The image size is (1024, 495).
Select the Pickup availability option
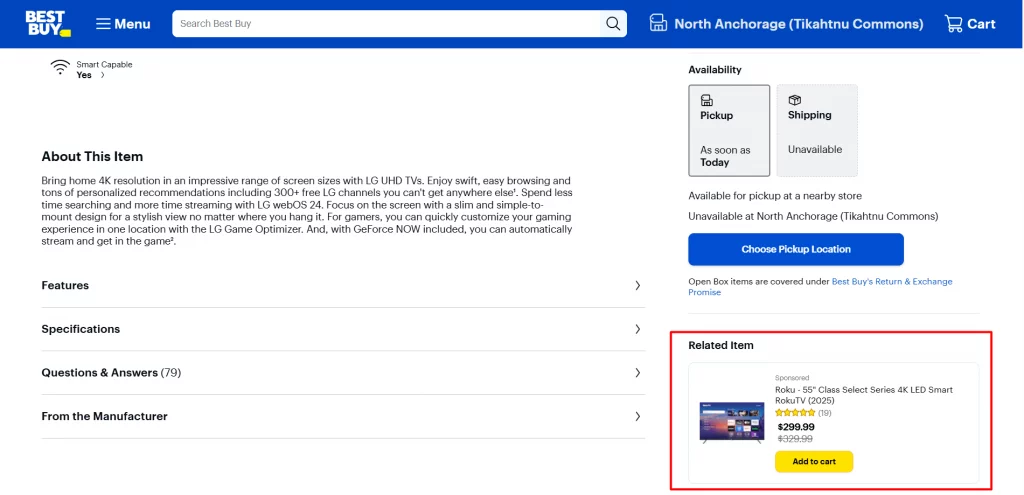tap(729, 131)
